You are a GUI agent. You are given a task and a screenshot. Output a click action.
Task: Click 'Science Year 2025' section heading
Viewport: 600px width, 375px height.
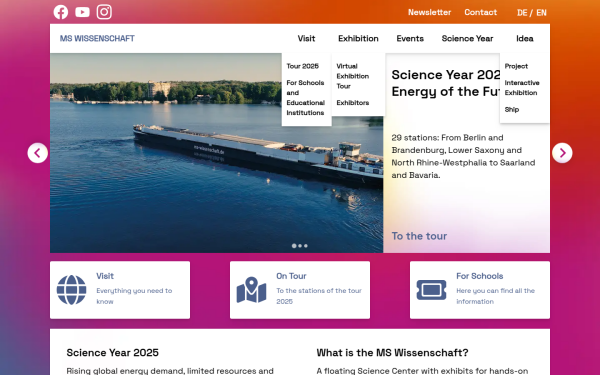click(x=112, y=352)
